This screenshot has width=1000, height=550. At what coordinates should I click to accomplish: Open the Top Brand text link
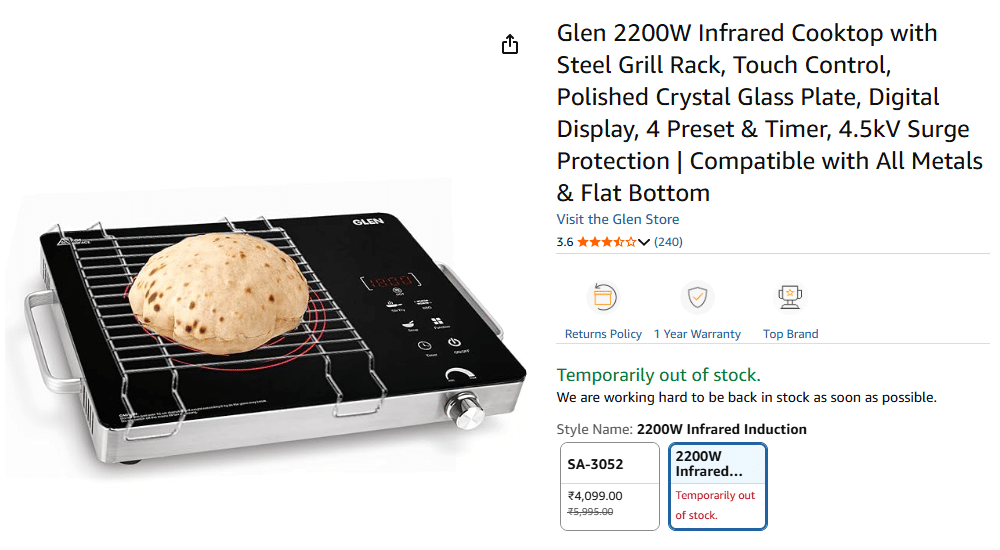(x=790, y=334)
